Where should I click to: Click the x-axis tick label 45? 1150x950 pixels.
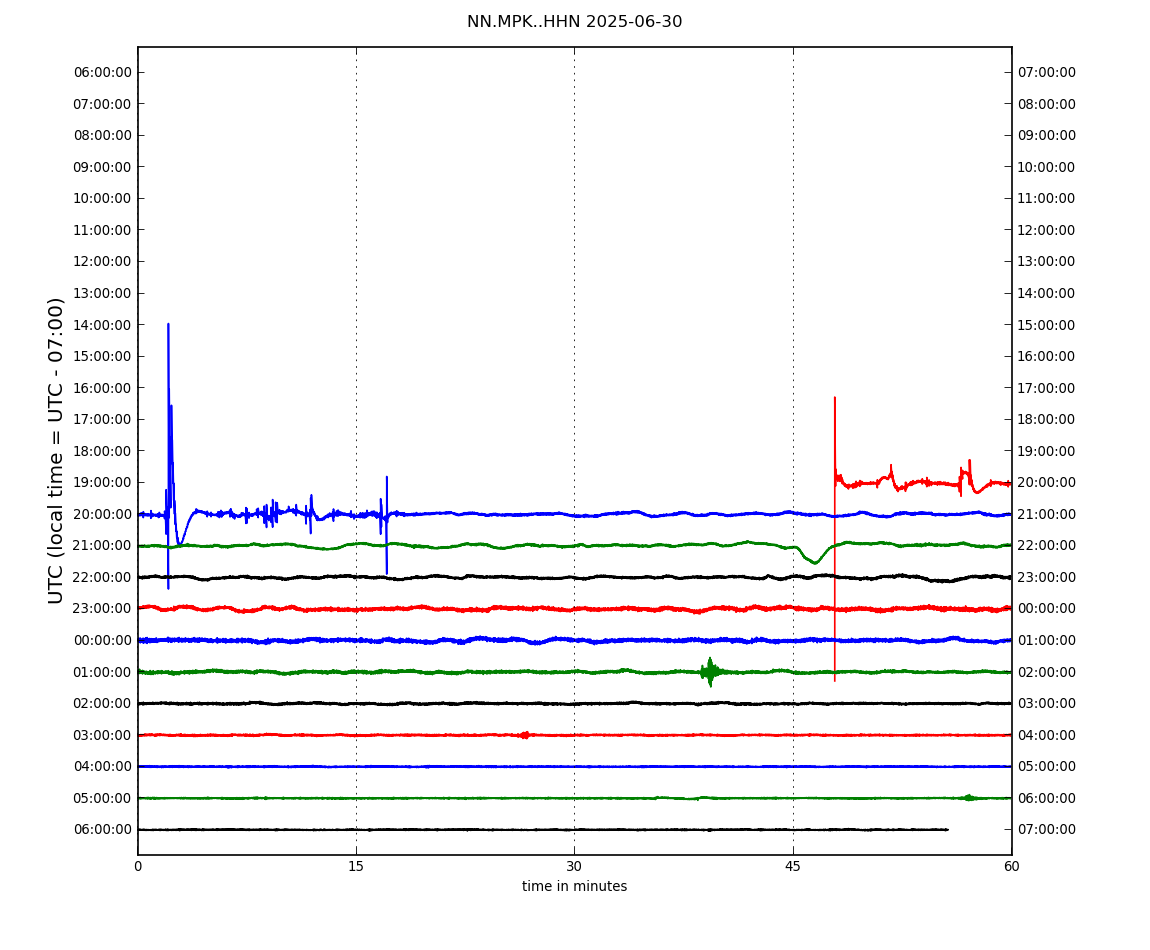point(793,866)
